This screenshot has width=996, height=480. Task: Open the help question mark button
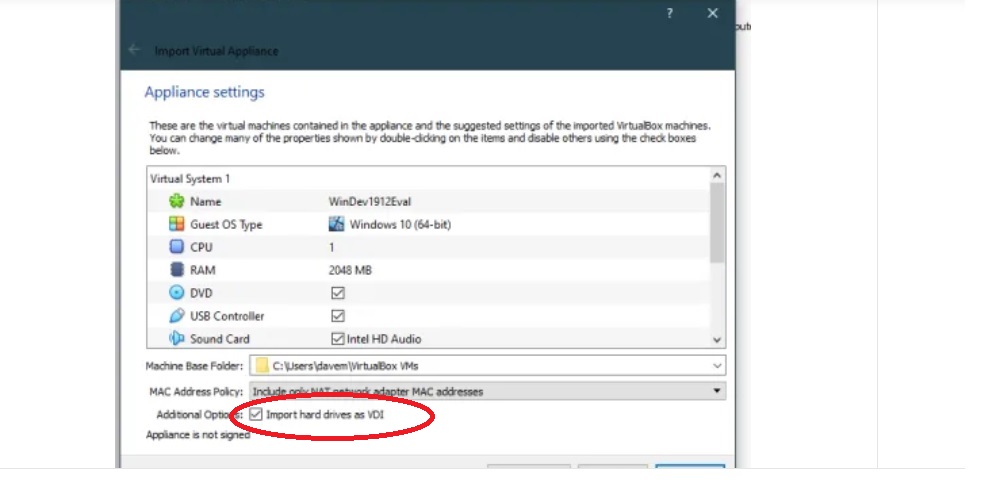click(670, 13)
